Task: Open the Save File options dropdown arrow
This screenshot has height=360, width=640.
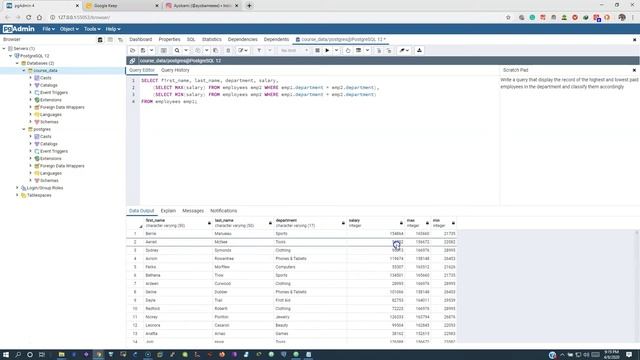Action: point(151,51)
